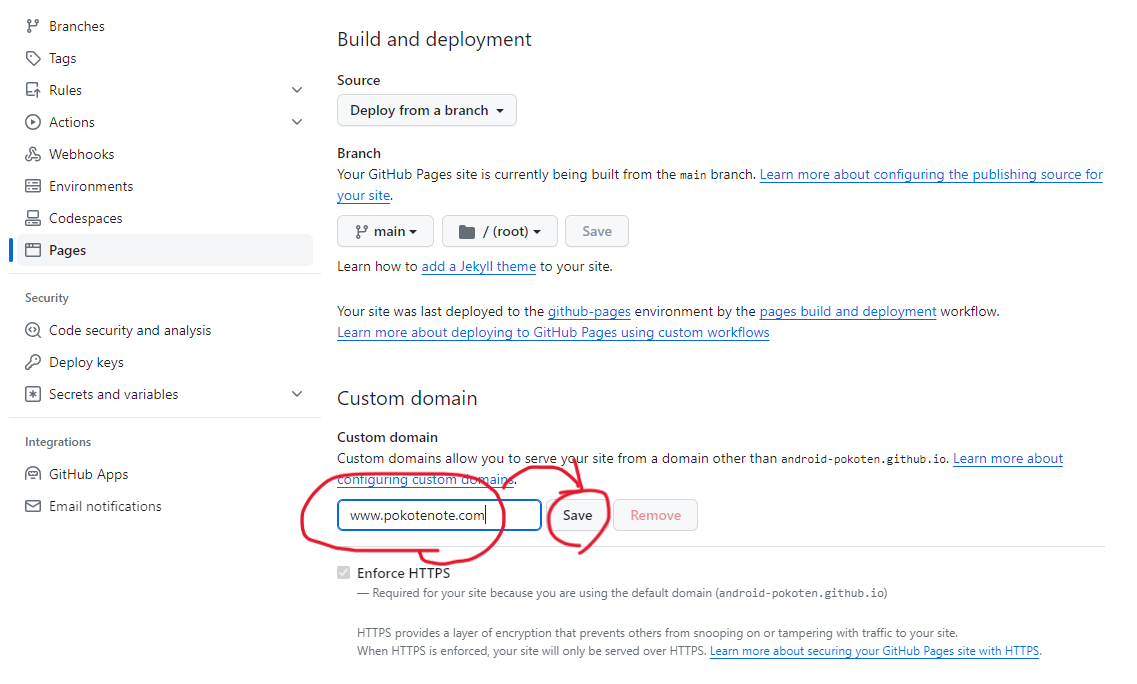Open the main branch selector dropdown
The width and height of the screenshot is (1137, 684).
[x=385, y=231]
